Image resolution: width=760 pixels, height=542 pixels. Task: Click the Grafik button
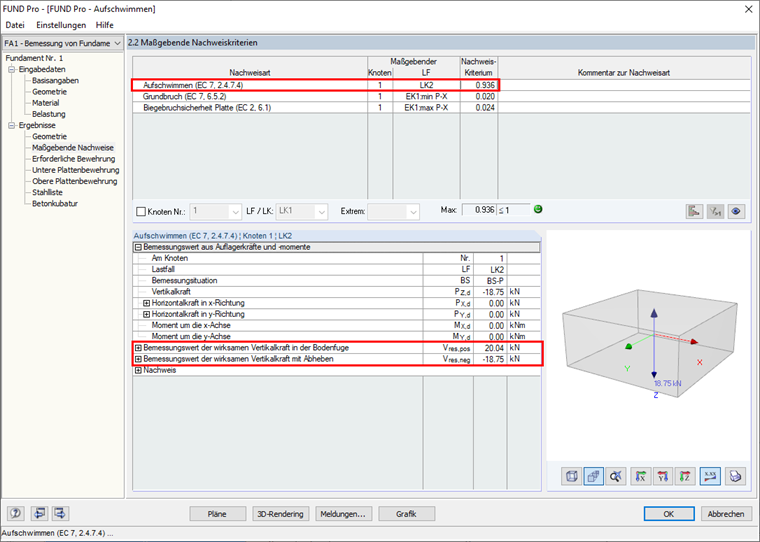click(406, 514)
